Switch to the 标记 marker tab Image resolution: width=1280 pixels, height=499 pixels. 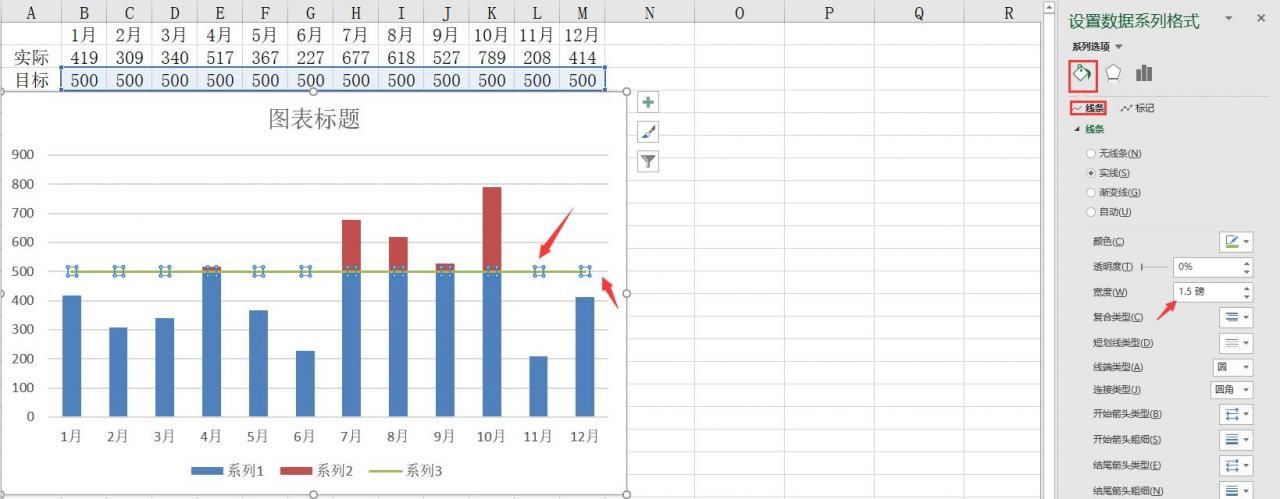1138,108
